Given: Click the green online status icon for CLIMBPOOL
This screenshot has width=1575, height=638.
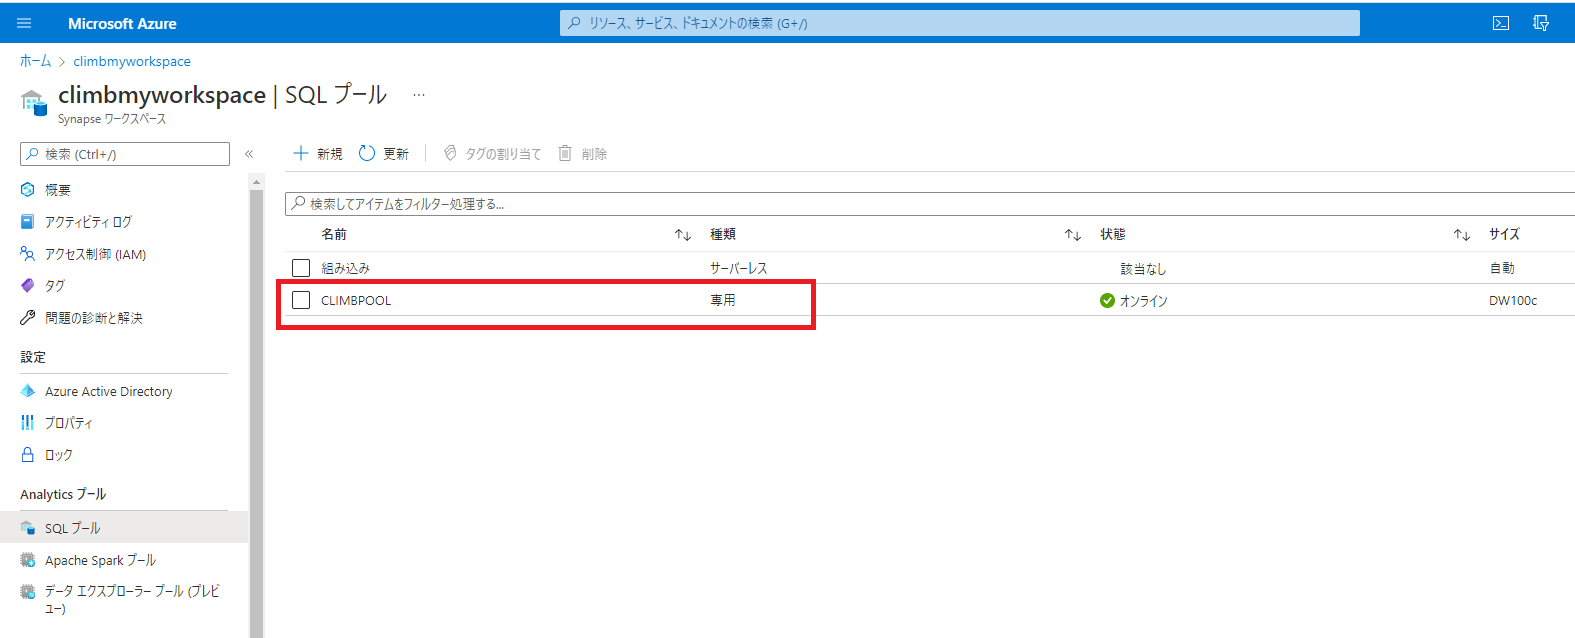Looking at the screenshot, I should 1107,300.
